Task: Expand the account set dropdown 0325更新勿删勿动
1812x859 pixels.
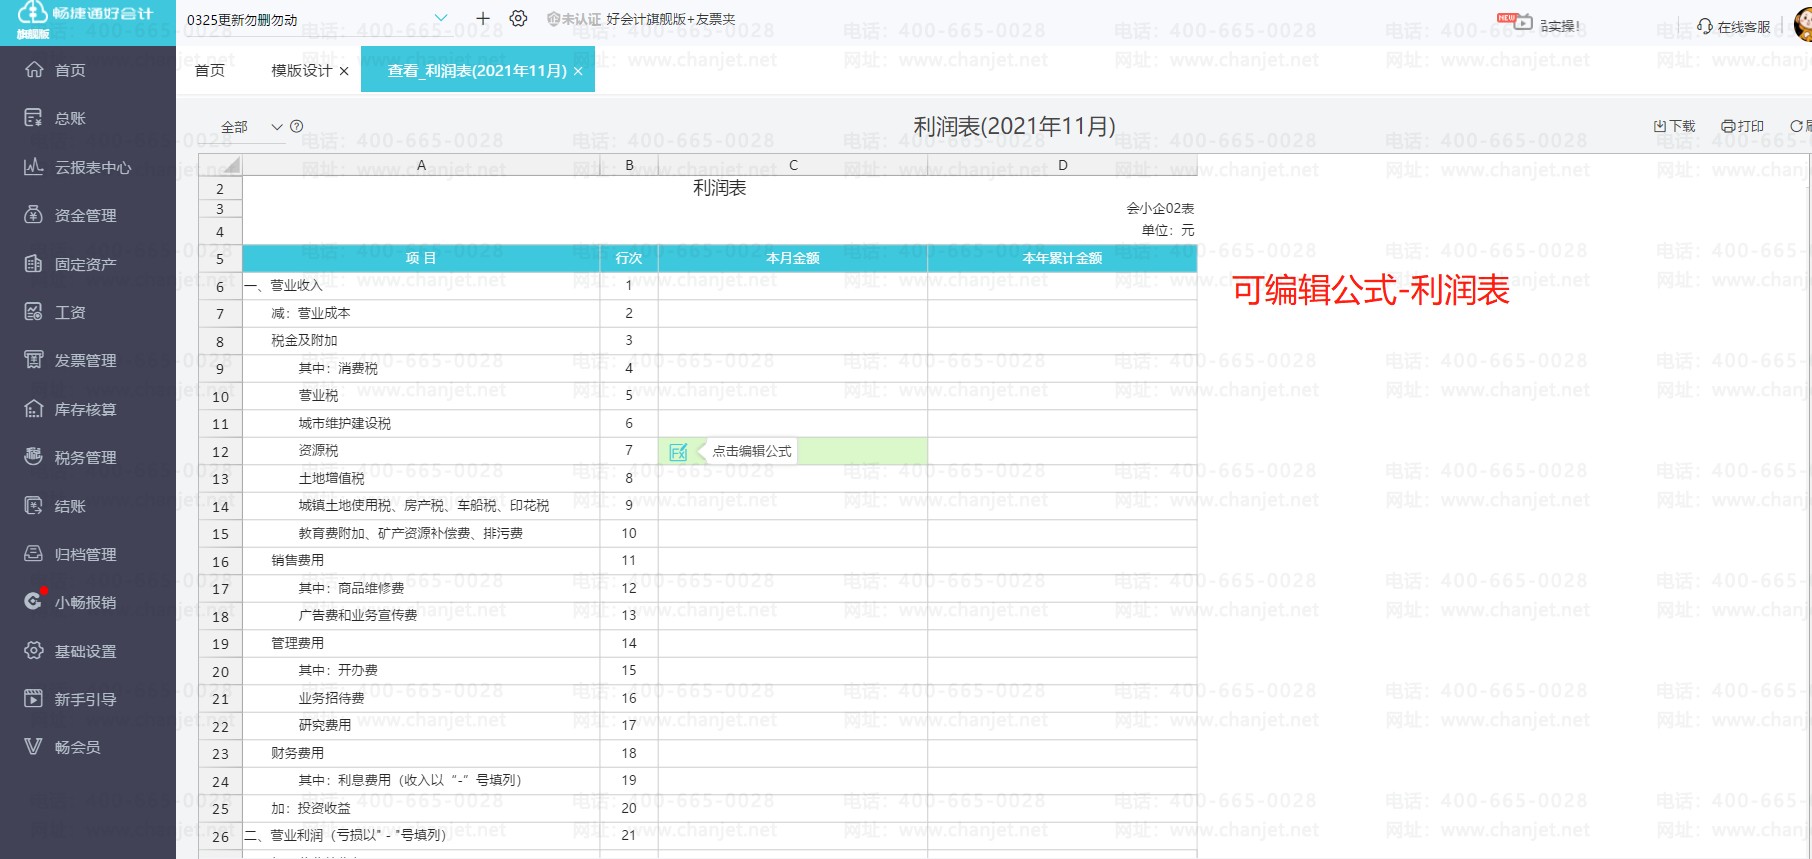Action: point(441,19)
